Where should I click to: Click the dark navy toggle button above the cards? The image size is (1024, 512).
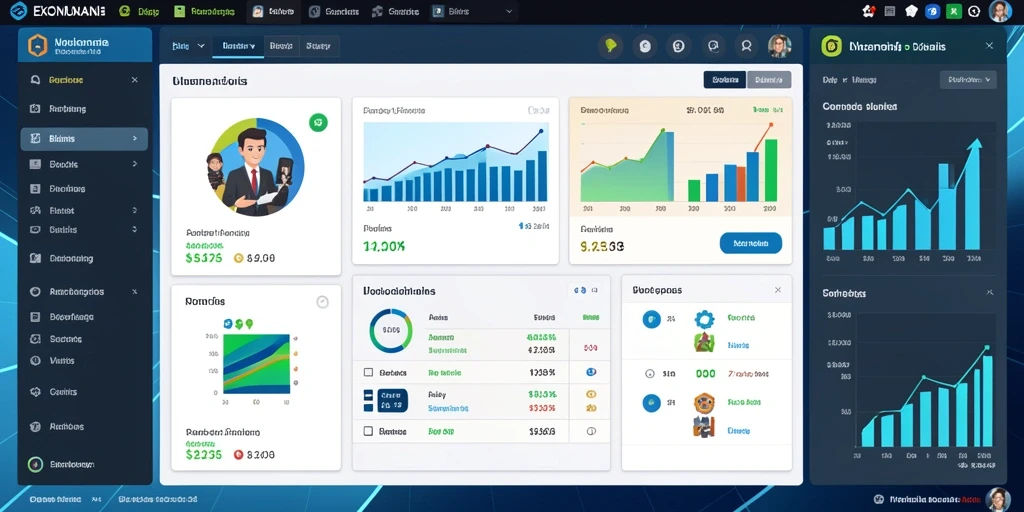(x=725, y=80)
